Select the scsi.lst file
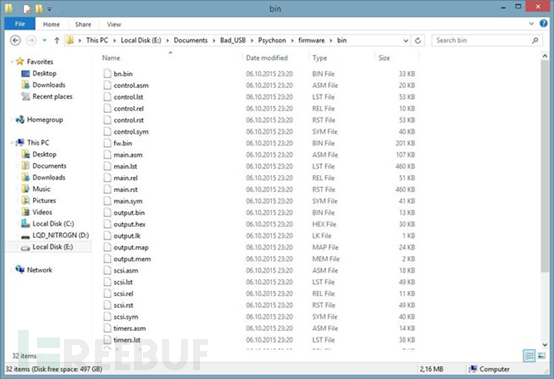 [x=123, y=282]
